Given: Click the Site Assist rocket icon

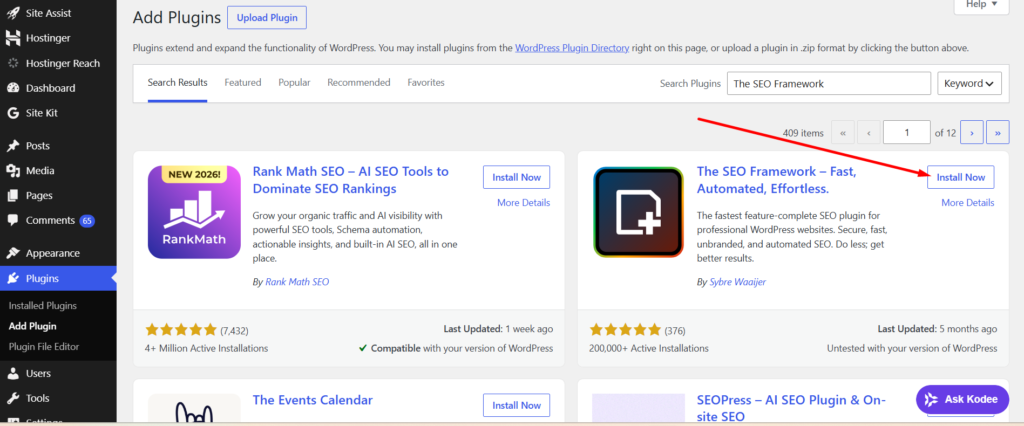Looking at the screenshot, I should [12, 13].
